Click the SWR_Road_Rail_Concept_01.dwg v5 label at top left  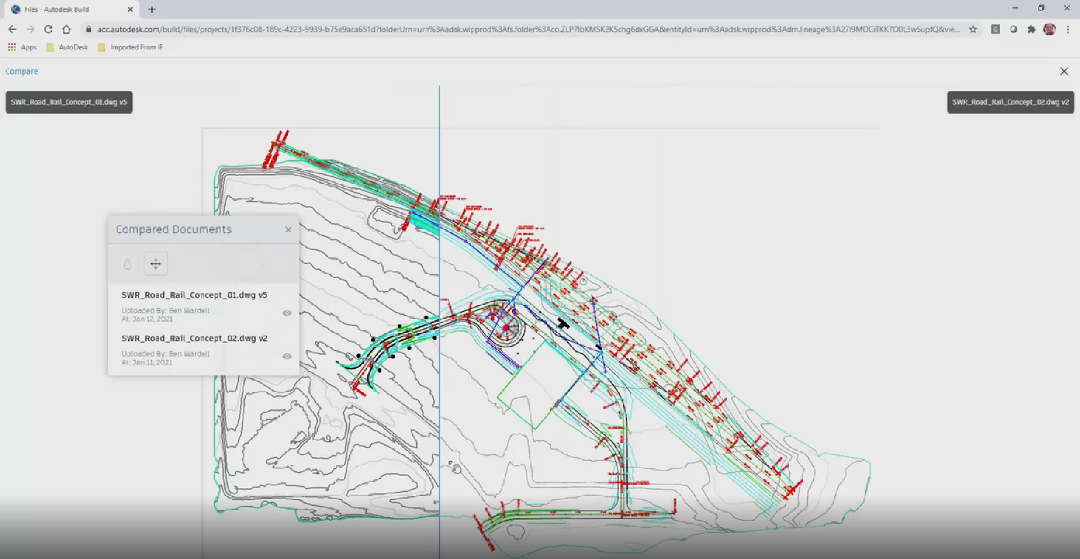69,102
